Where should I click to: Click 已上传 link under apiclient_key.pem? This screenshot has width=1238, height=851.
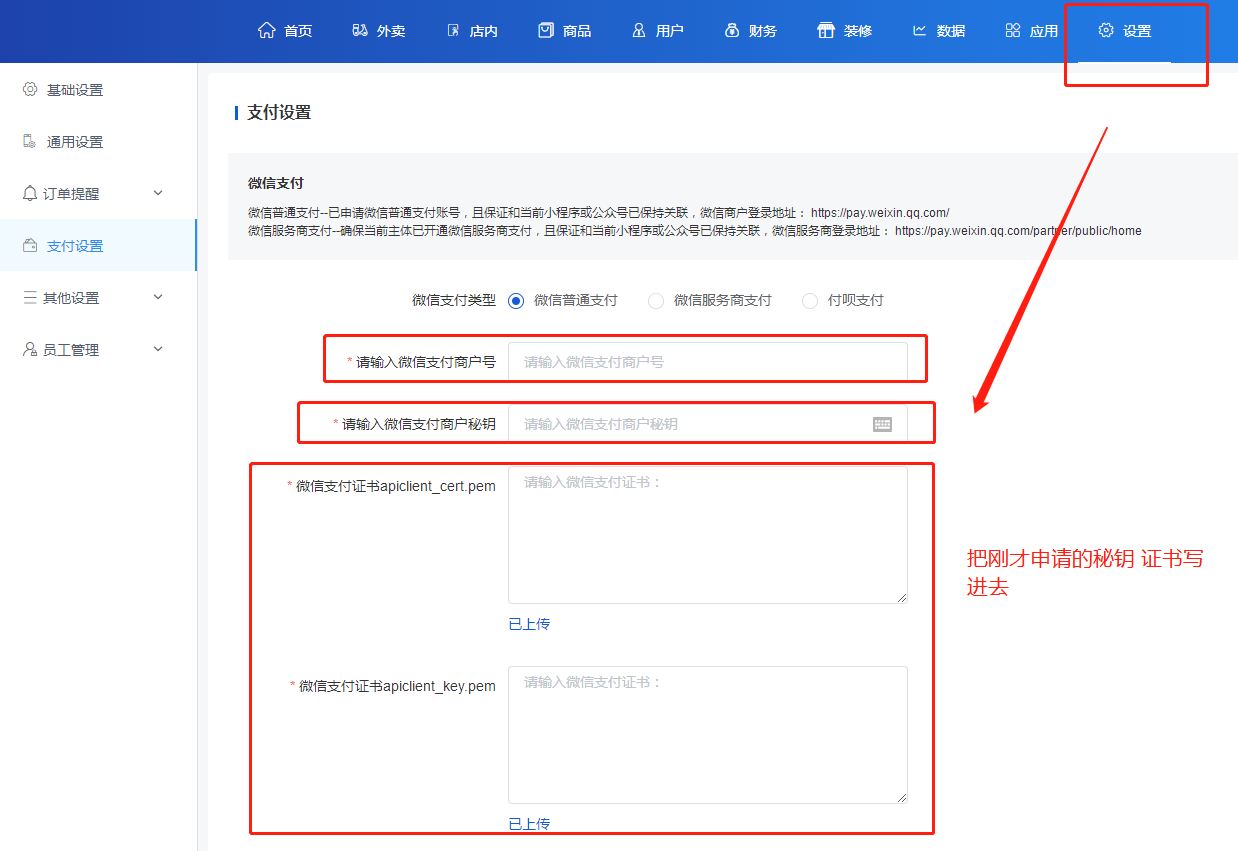tap(529, 824)
